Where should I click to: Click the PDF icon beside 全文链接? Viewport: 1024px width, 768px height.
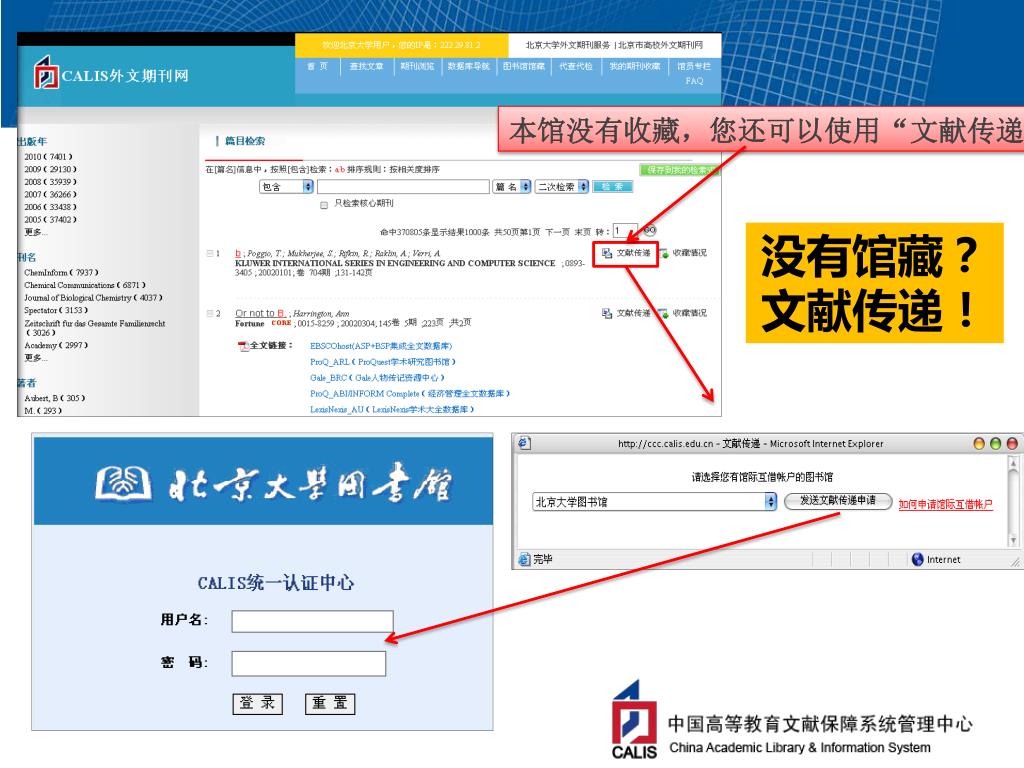(x=243, y=345)
